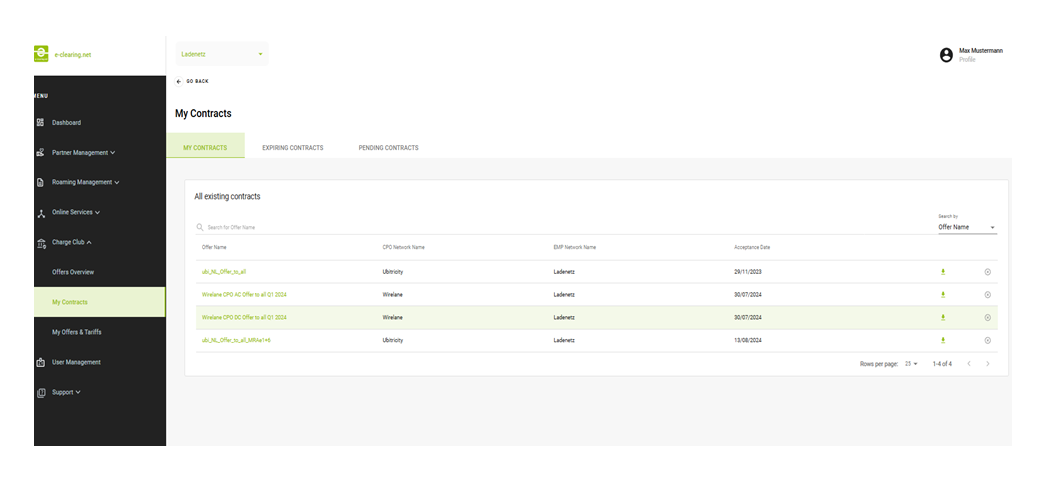Click the Offer Name column header
The image size is (1042, 497).
(x=214, y=247)
